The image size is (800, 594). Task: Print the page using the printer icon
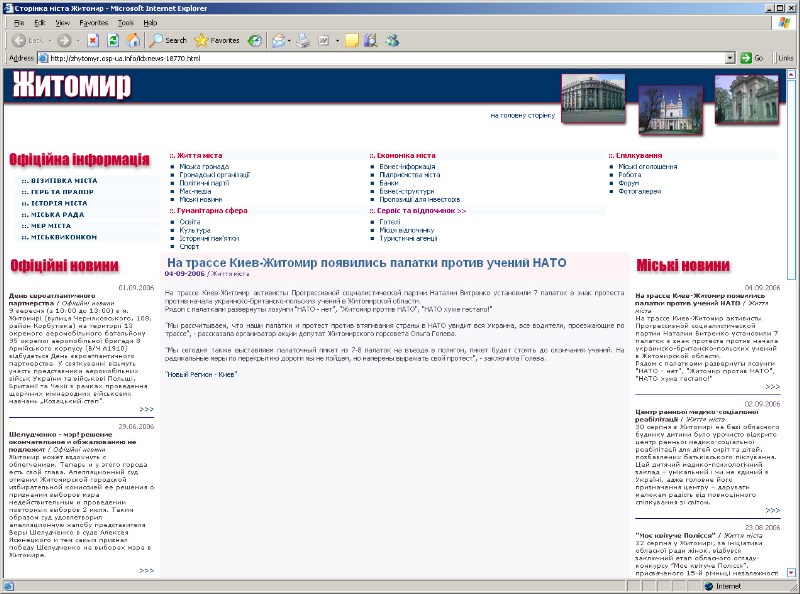point(303,40)
